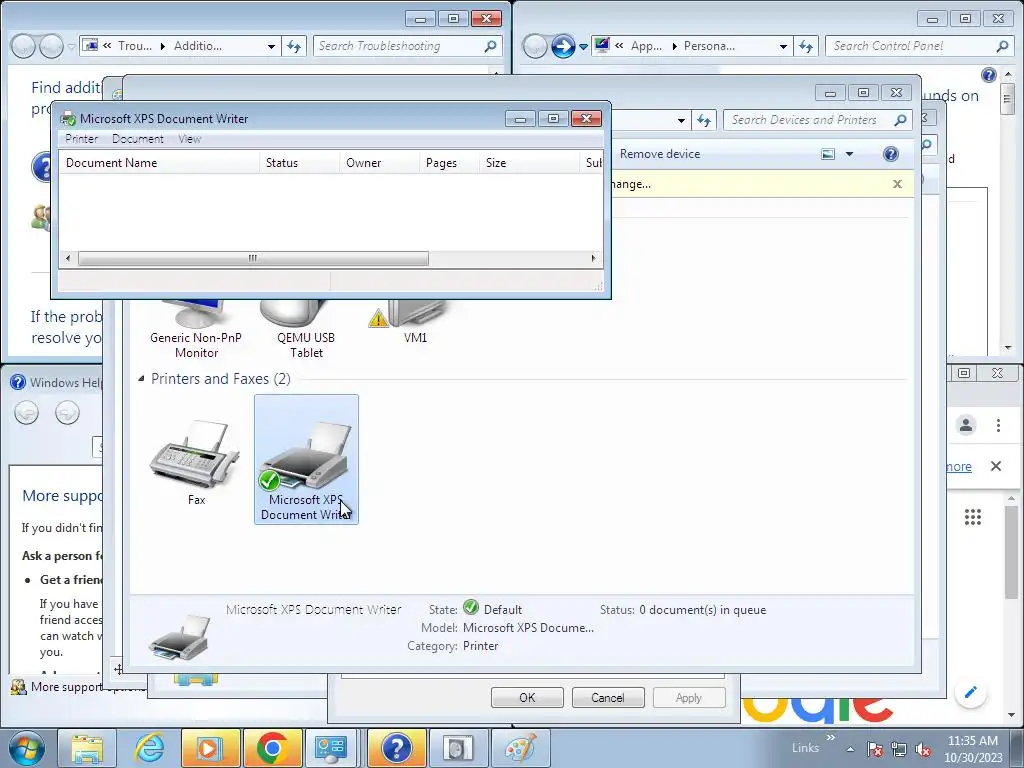The image size is (1024, 768).
Task: Open the change view dropdown arrow in Devices and Printers
Action: click(x=849, y=154)
